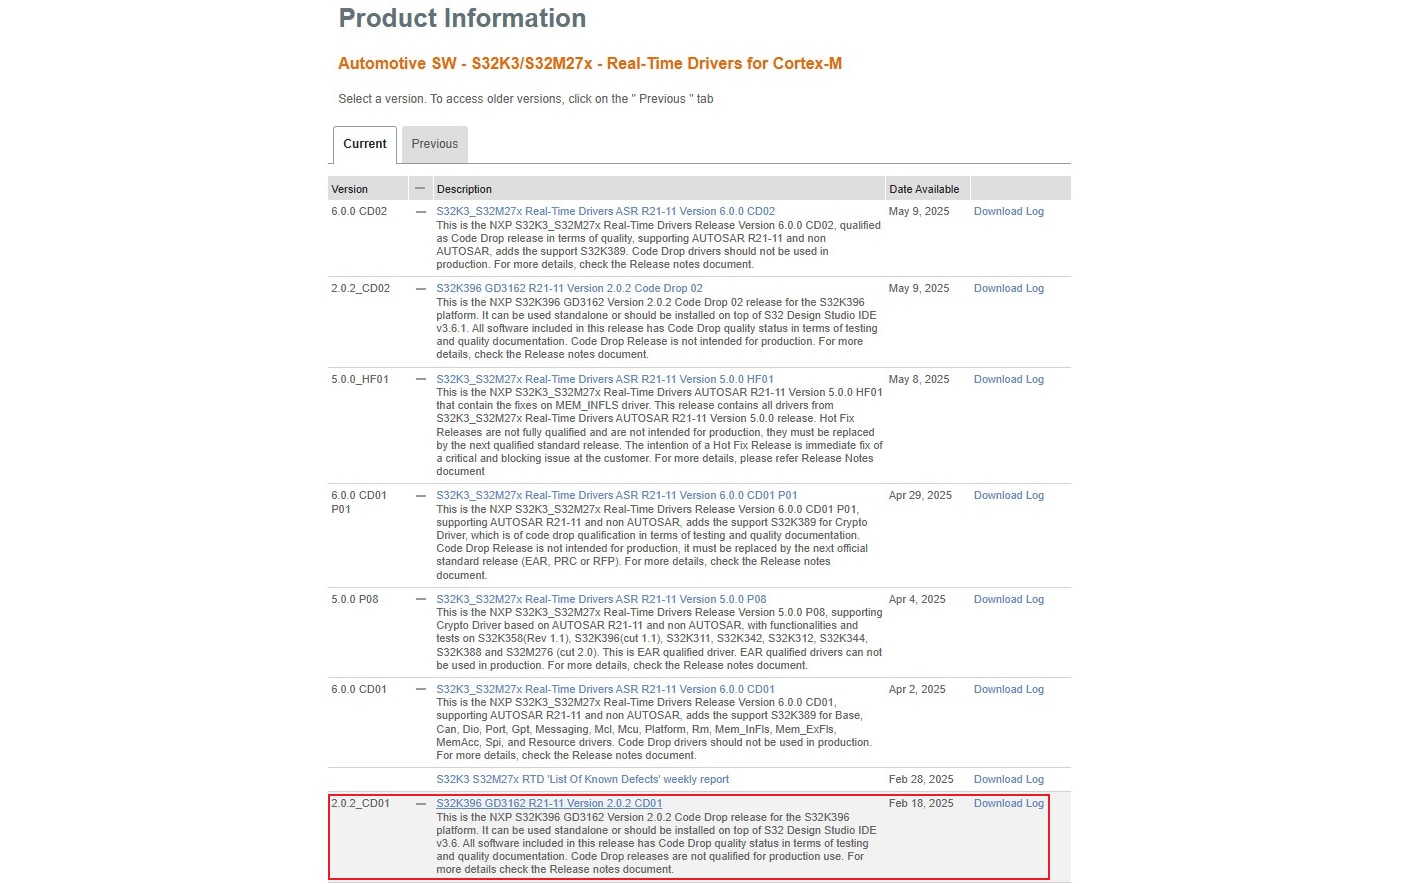Screen dimensions: 1403x884
Task: Open the 'List Of Known Defects' weekly report link
Action: pos(582,780)
